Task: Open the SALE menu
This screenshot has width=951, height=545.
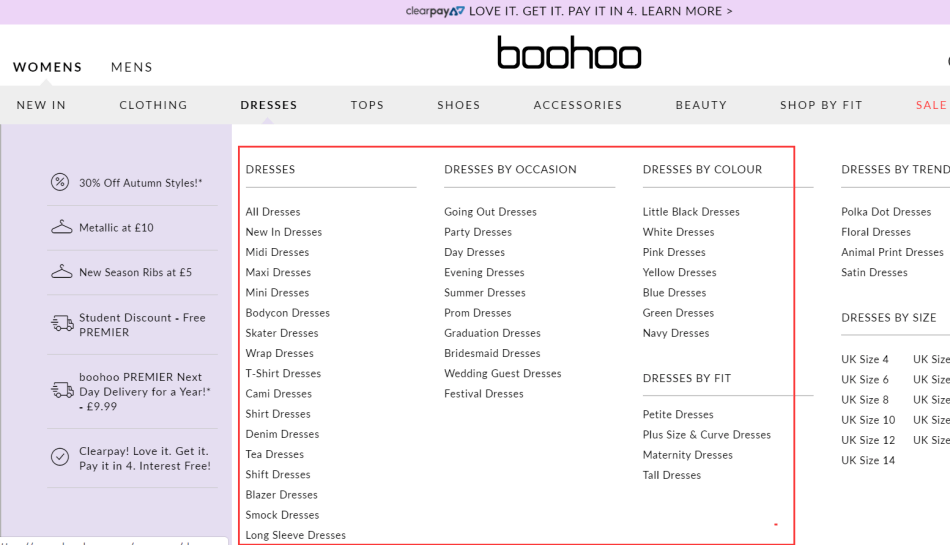Action: point(931,105)
